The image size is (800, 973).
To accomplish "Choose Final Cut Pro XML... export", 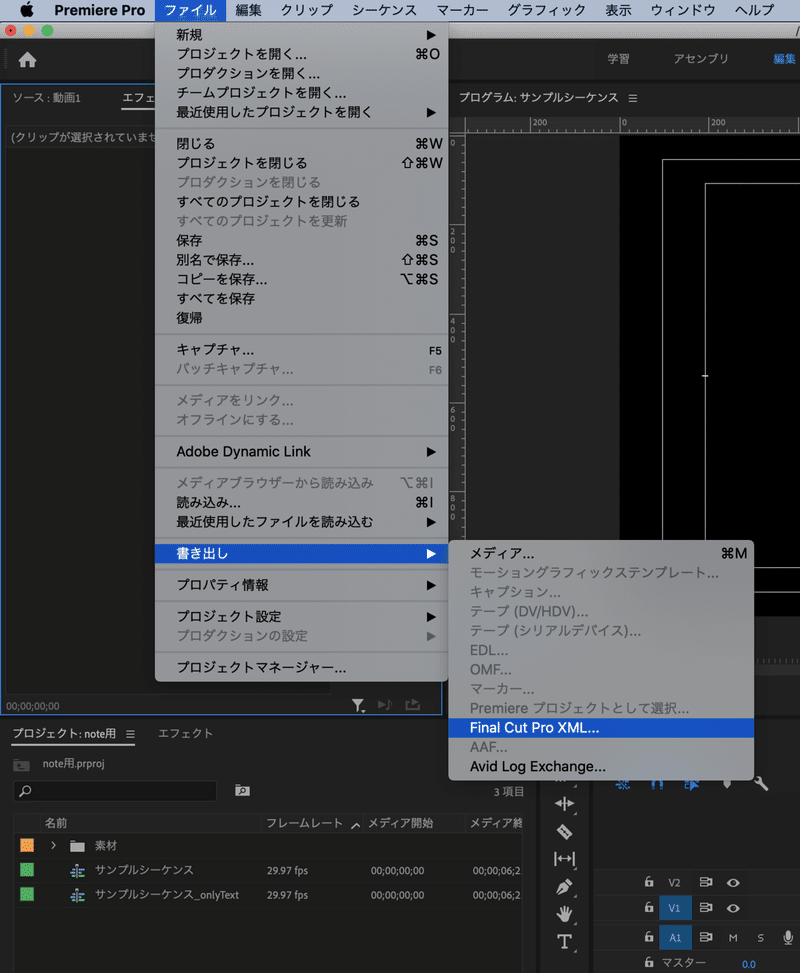I will [x=601, y=728].
